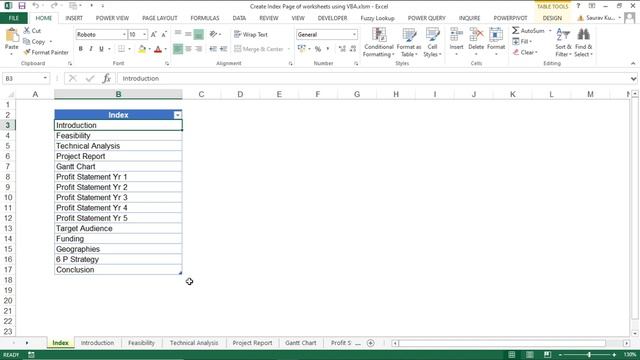Click the Decrease Decimal icon
Screen dimensions: 640x360
pyautogui.click(x=353, y=49)
